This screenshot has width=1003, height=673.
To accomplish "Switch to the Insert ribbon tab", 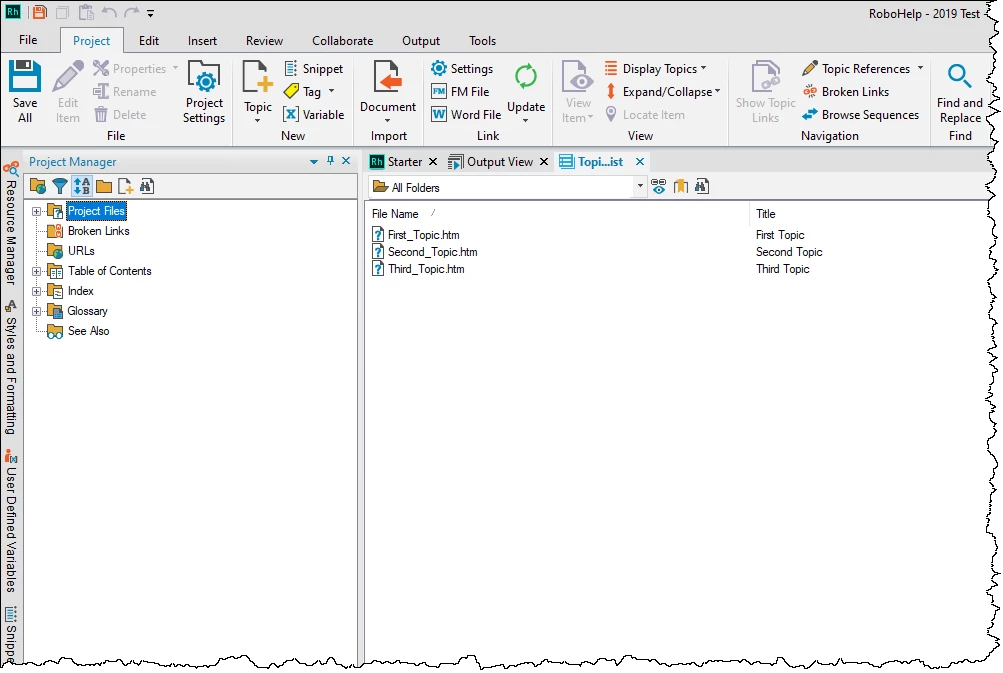I will coord(202,40).
